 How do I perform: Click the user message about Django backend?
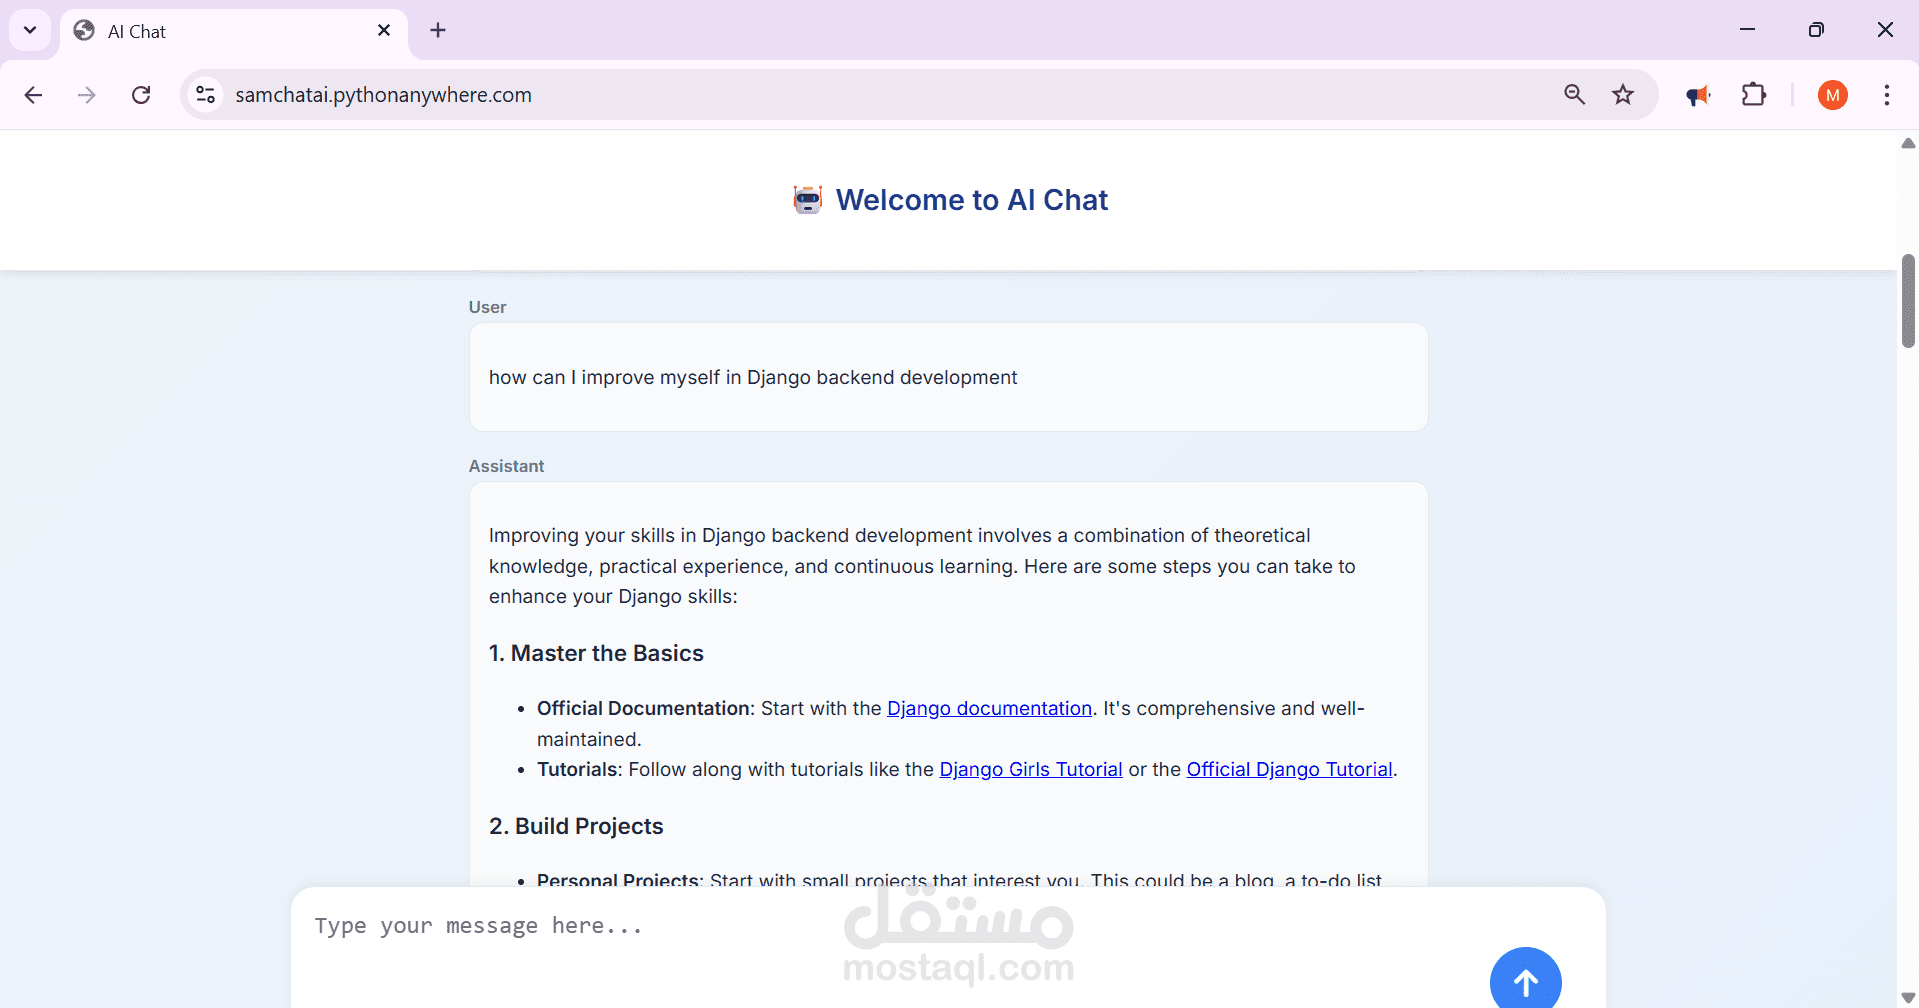coord(753,377)
